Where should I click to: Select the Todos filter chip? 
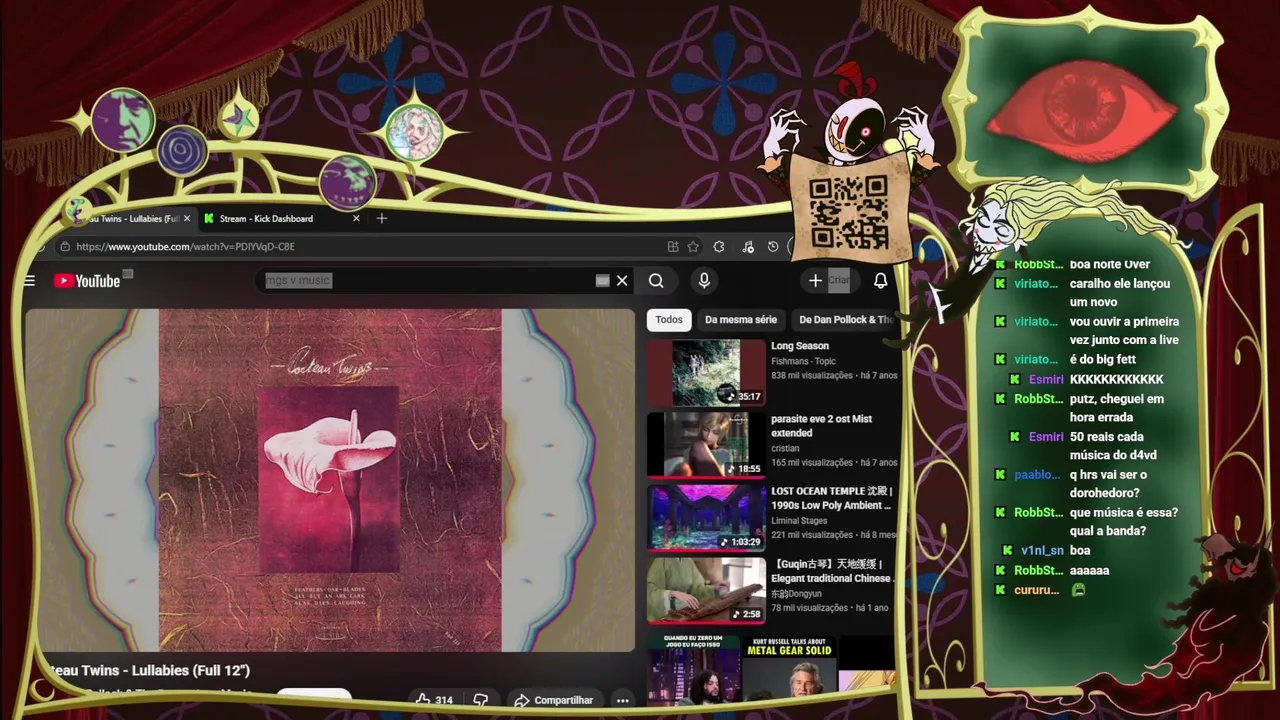[x=669, y=320]
